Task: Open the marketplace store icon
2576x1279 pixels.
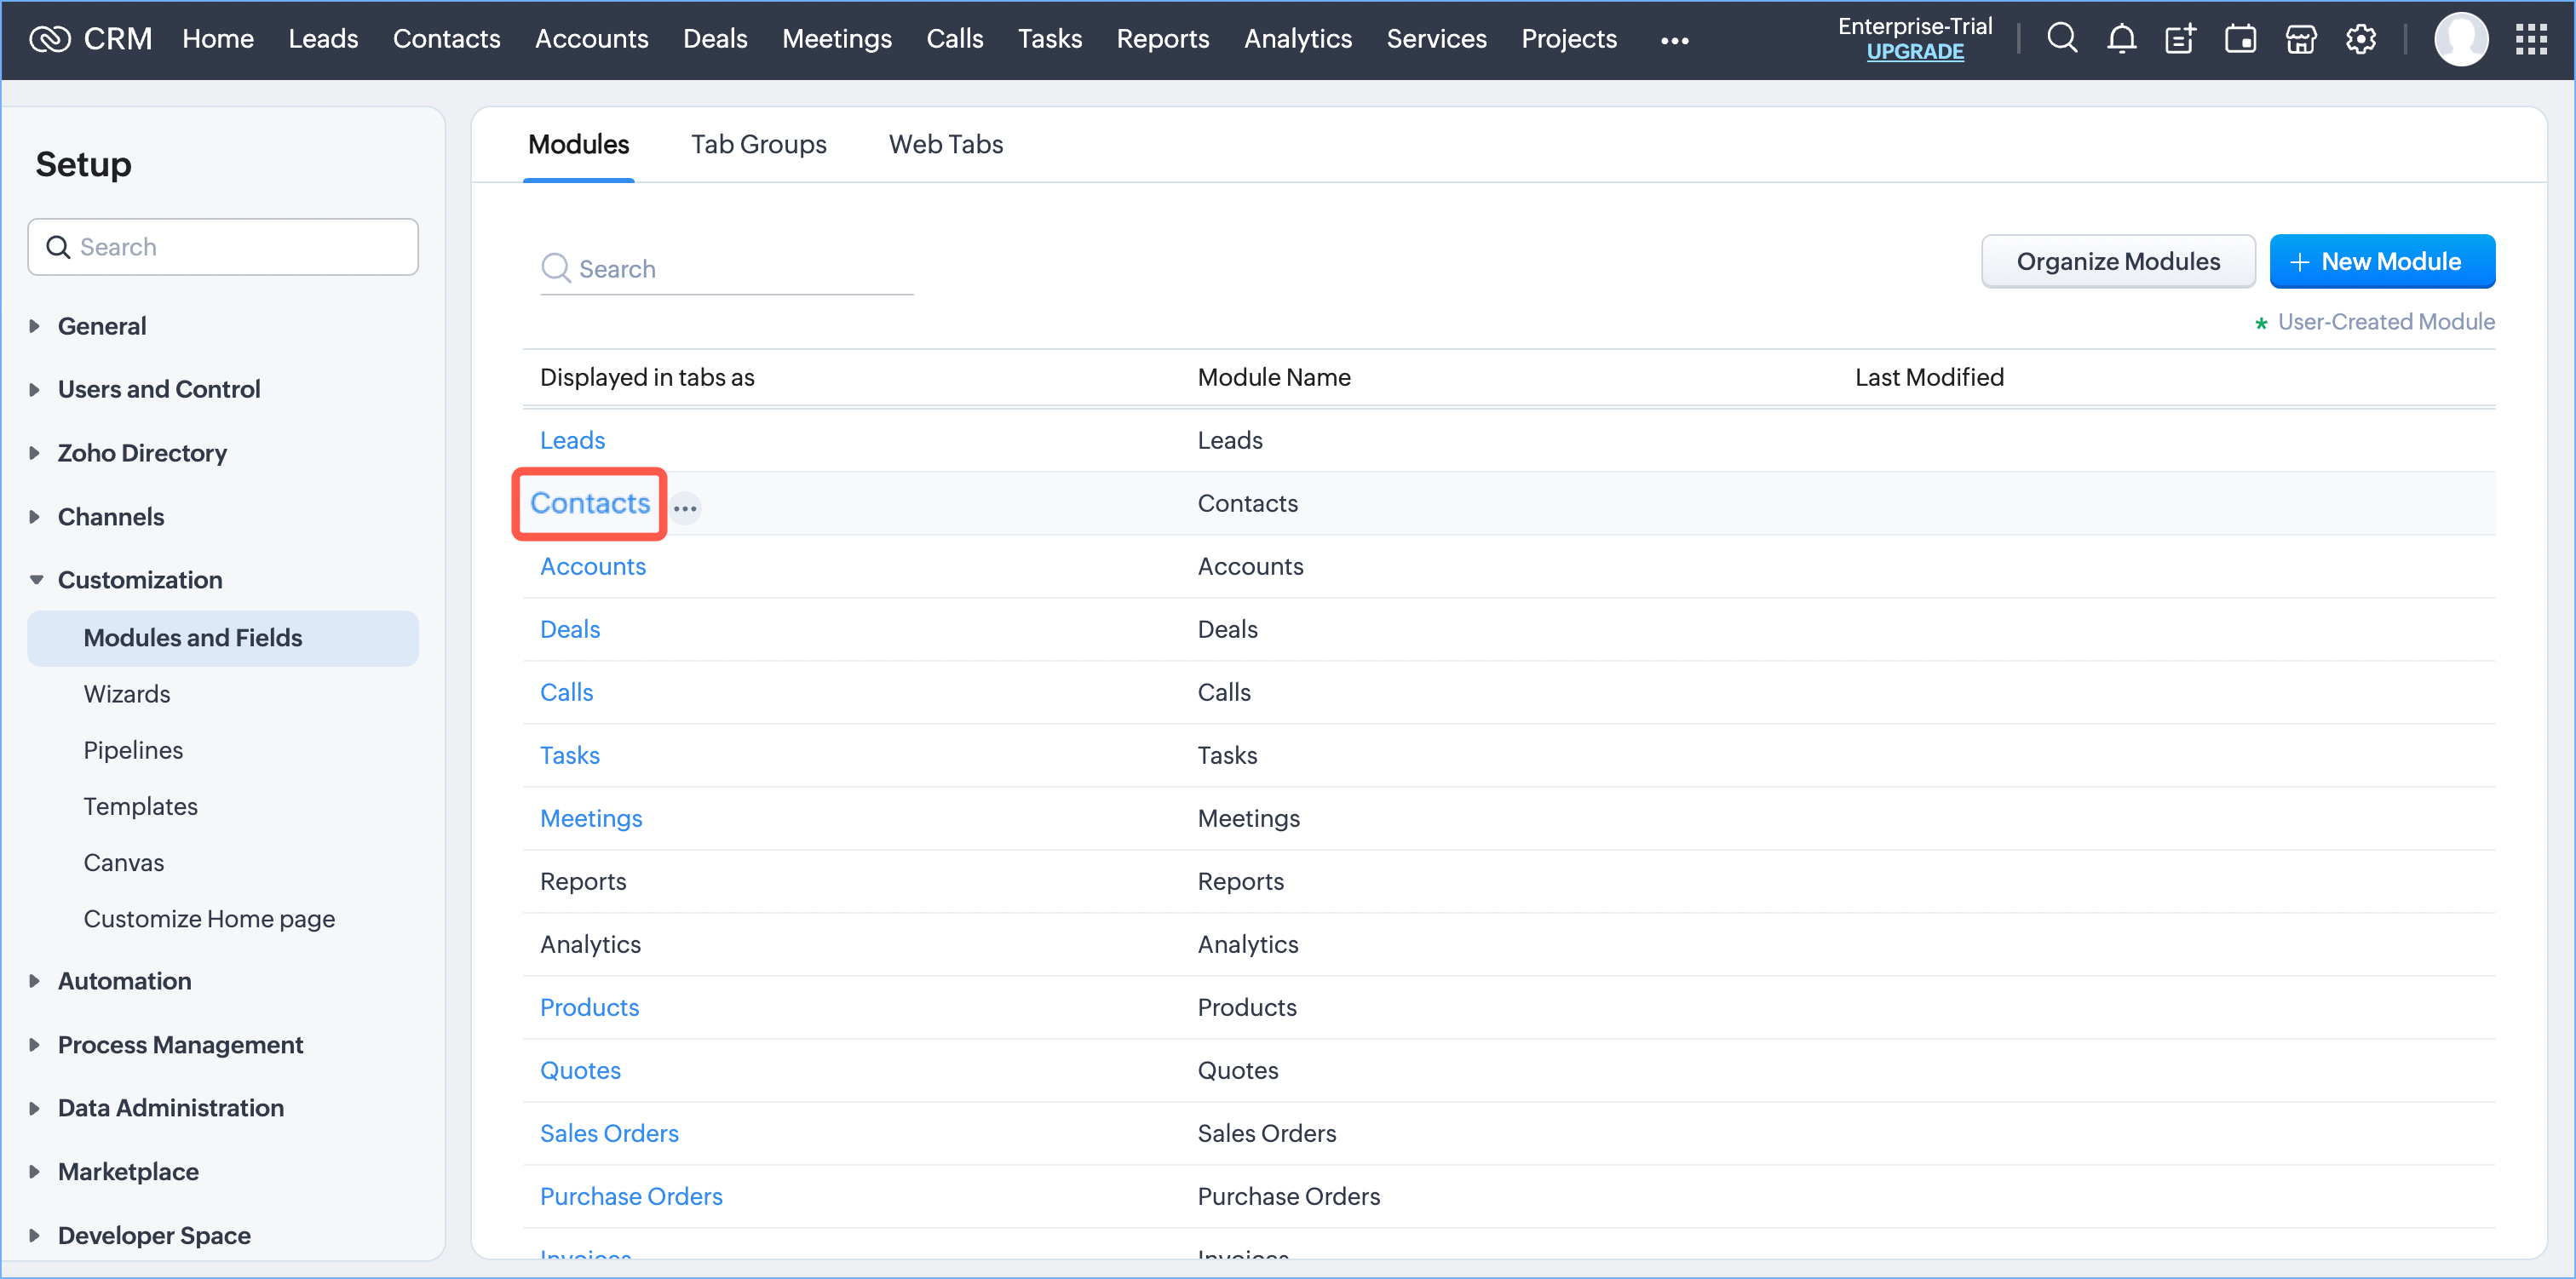Action: click(x=2300, y=39)
